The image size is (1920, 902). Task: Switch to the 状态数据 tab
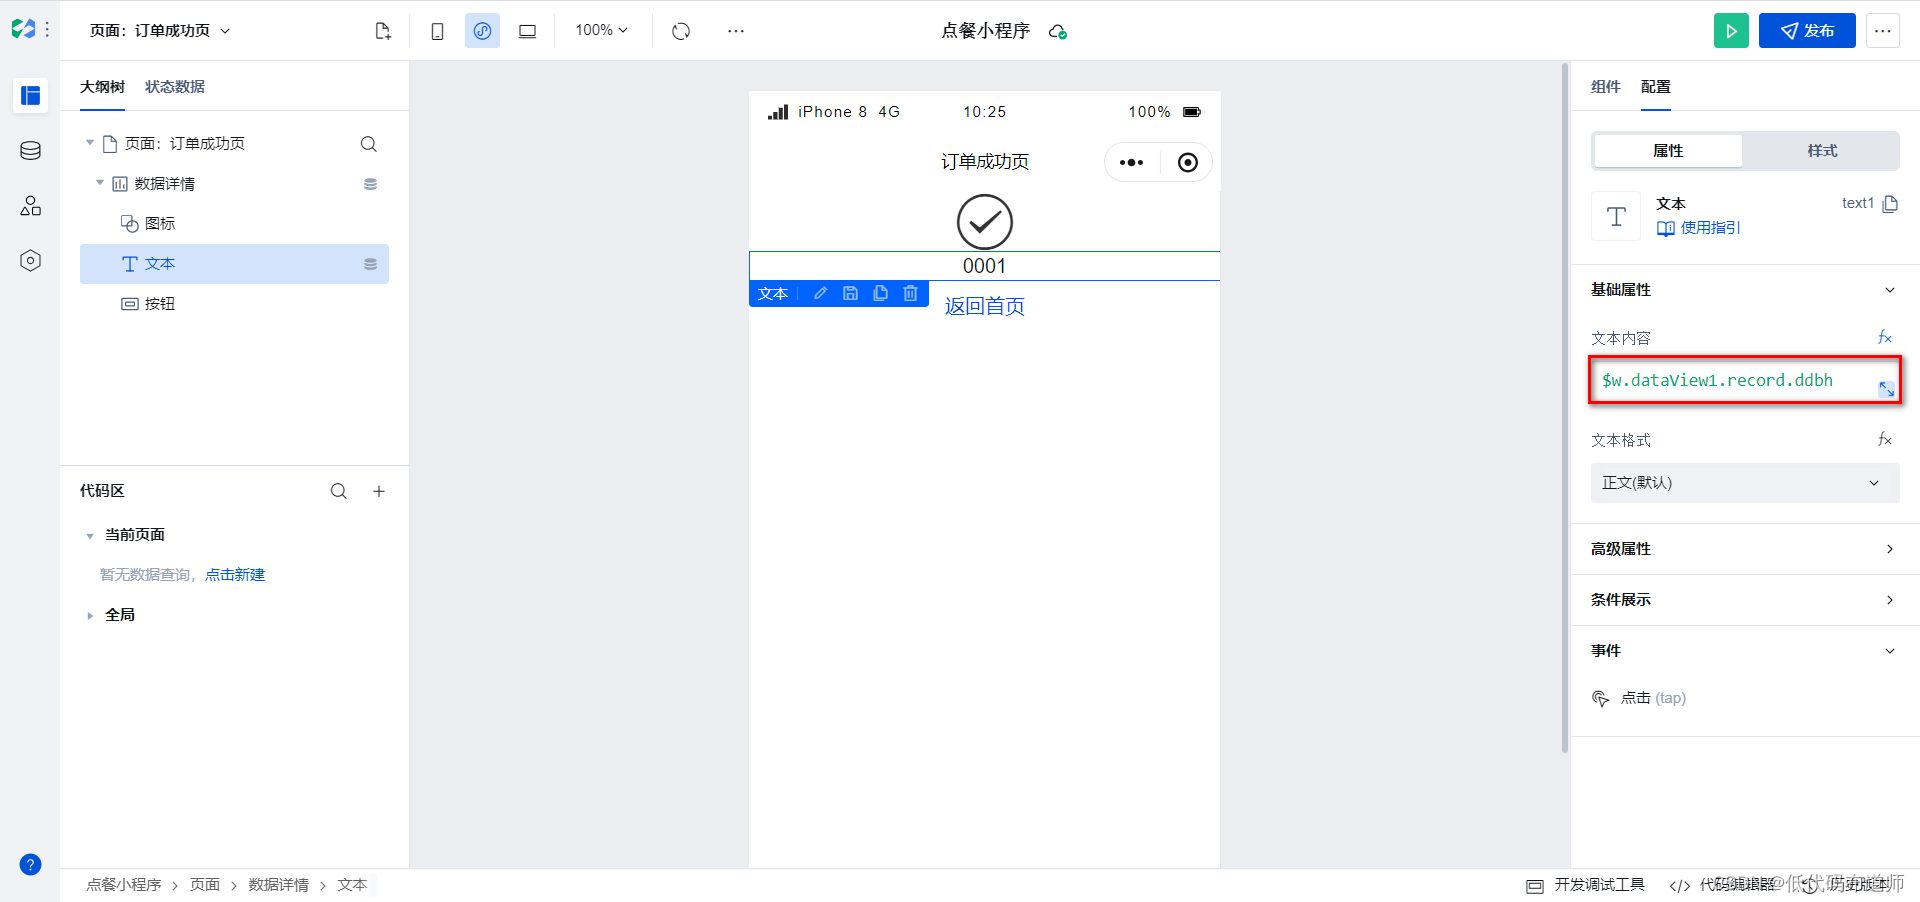pyautogui.click(x=175, y=87)
